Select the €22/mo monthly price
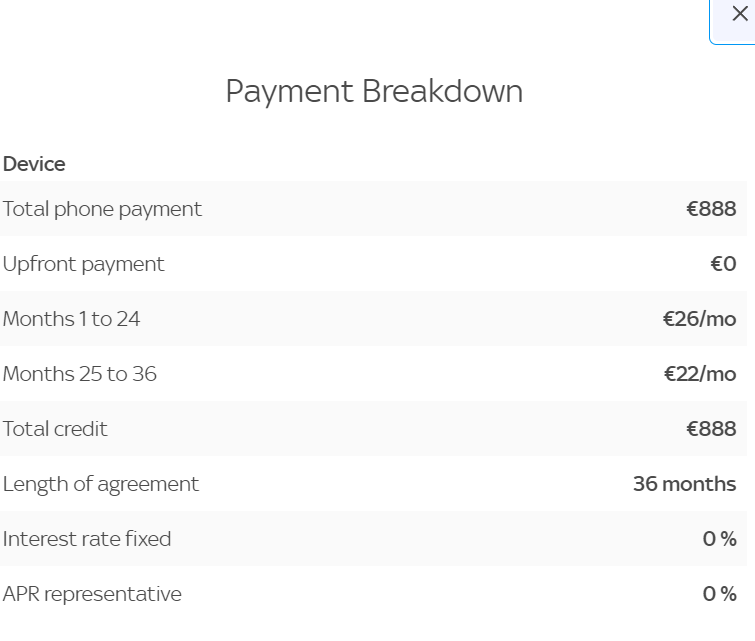The height and width of the screenshot is (641, 755). pyautogui.click(x=700, y=374)
